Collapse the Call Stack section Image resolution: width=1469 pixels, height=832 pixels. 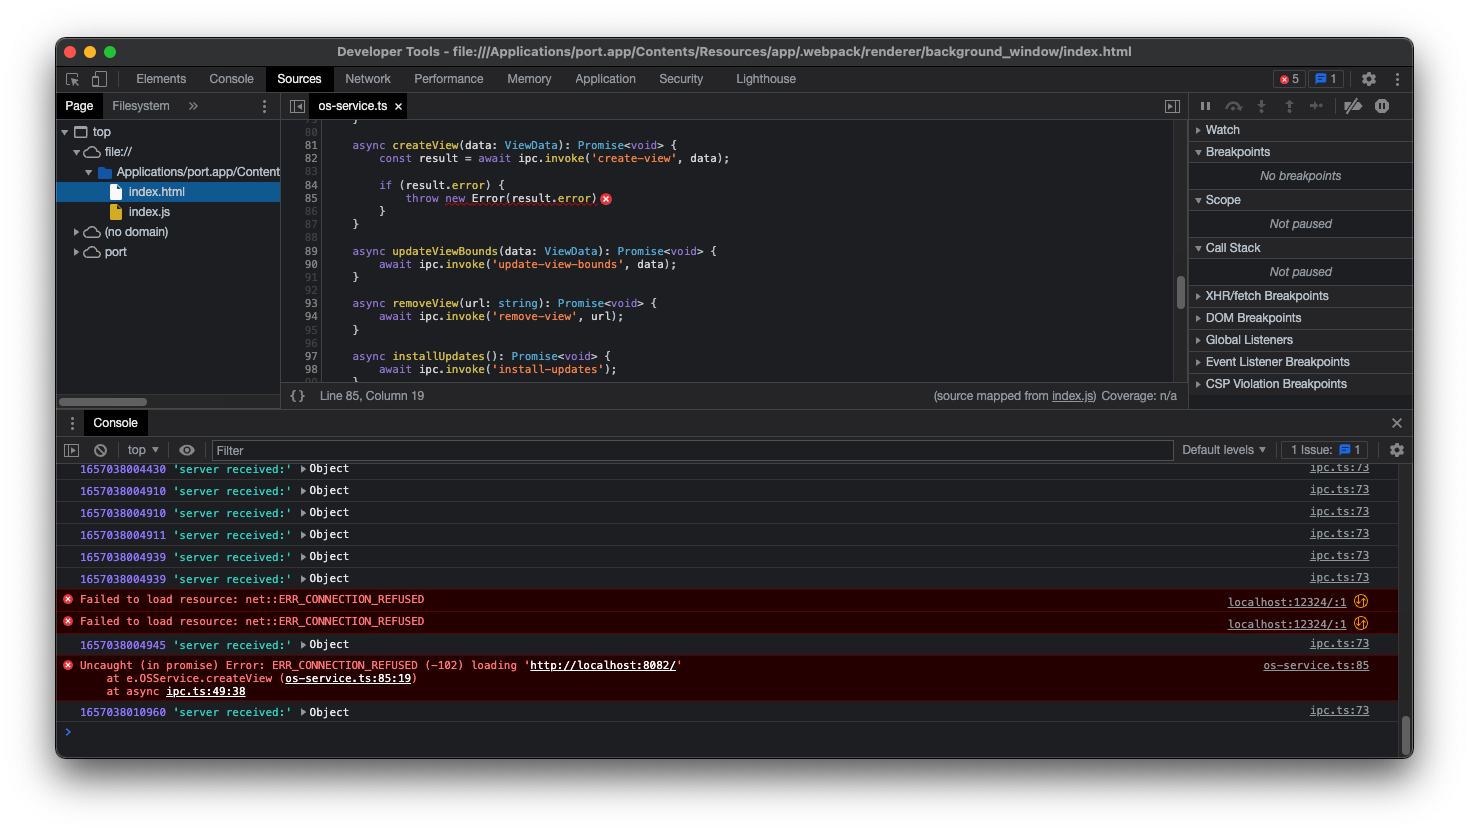click(x=1300, y=248)
